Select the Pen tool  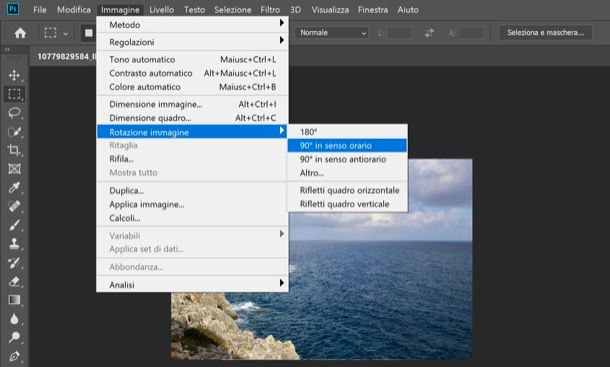point(14,356)
